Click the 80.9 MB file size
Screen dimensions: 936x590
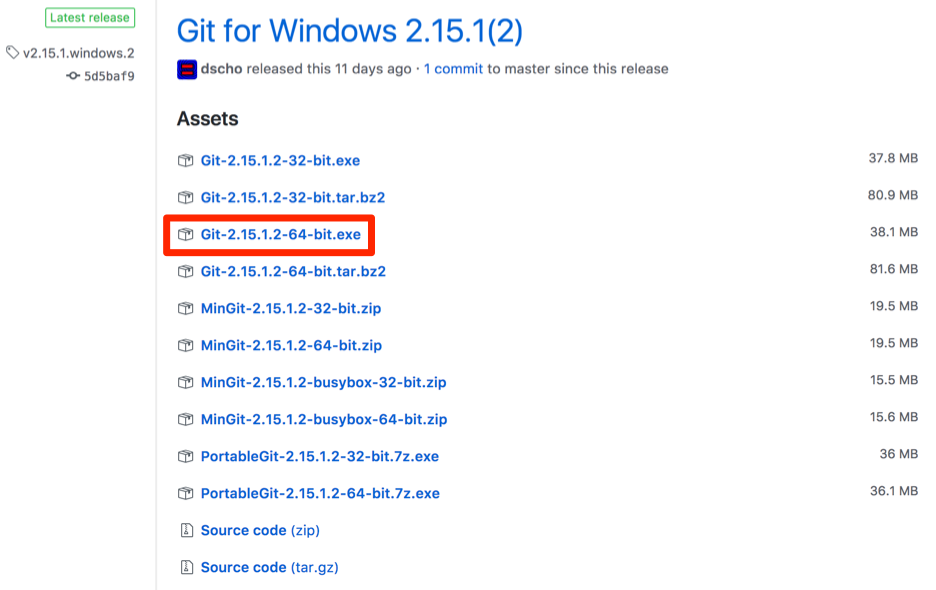pyautogui.click(x=893, y=195)
